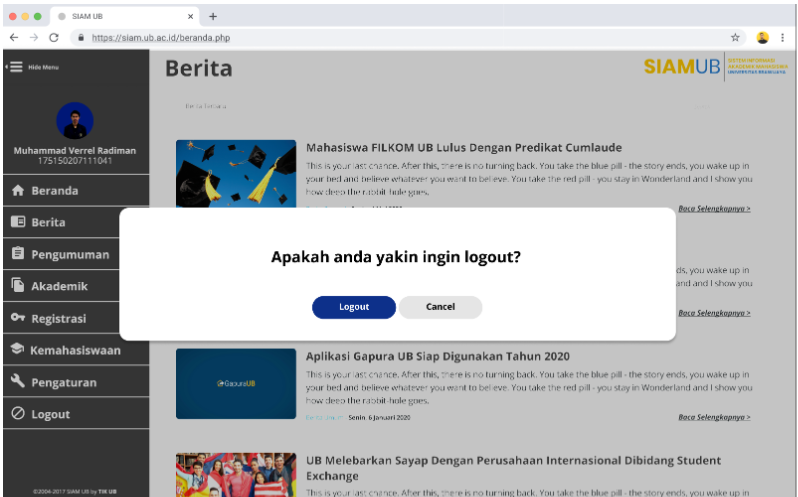The width and height of the screenshot is (798, 497).
Task: Open Registrasi via the key icon
Action: pyautogui.click(x=18, y=317)
